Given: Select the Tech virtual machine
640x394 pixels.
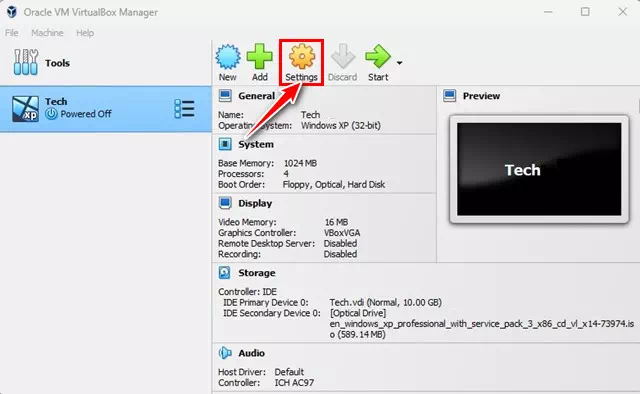Looking at the screenshot, I should 106,109.
